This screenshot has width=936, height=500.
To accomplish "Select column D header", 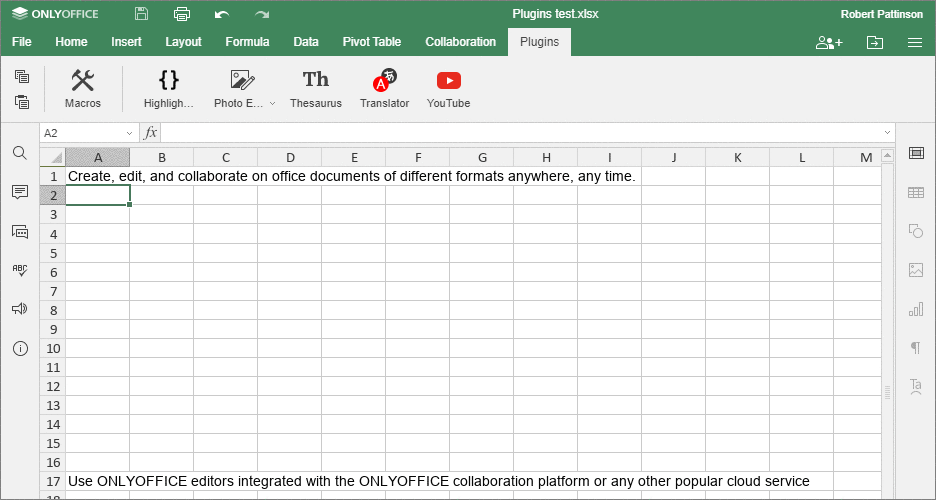I will (290, 158).
